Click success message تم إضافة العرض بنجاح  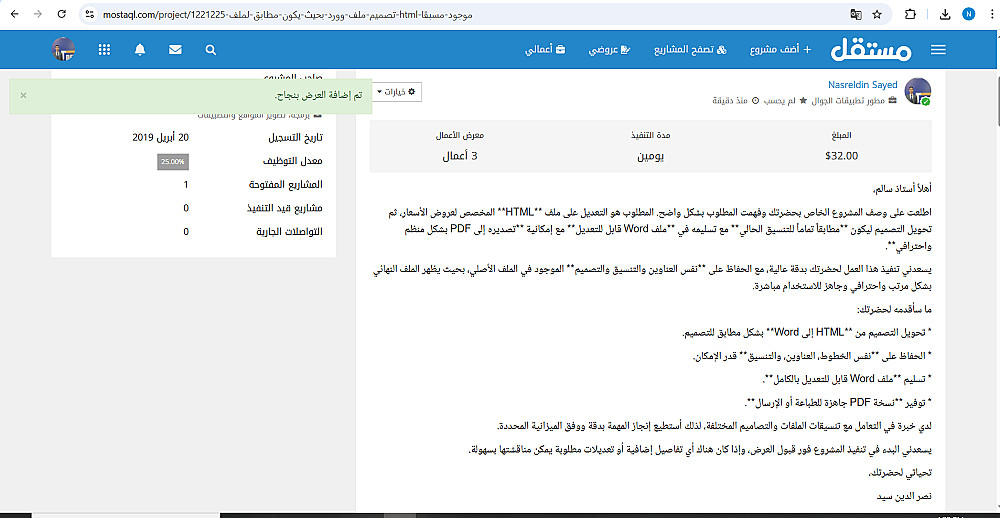318,95
